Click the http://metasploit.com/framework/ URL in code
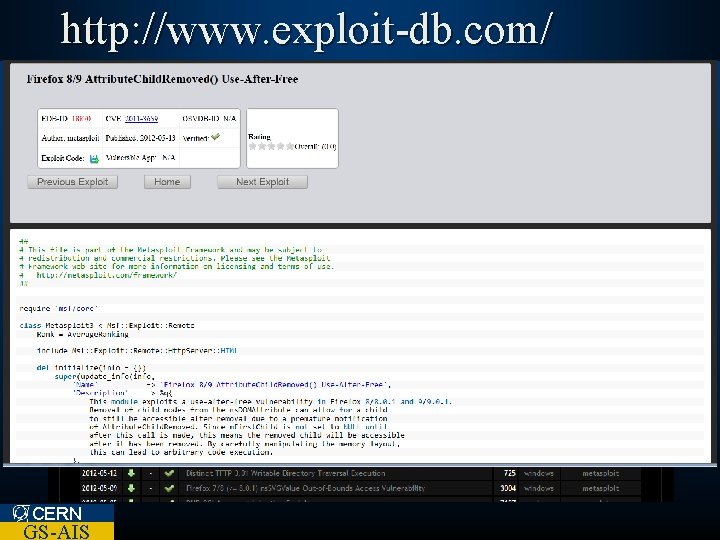 point(107,275)
